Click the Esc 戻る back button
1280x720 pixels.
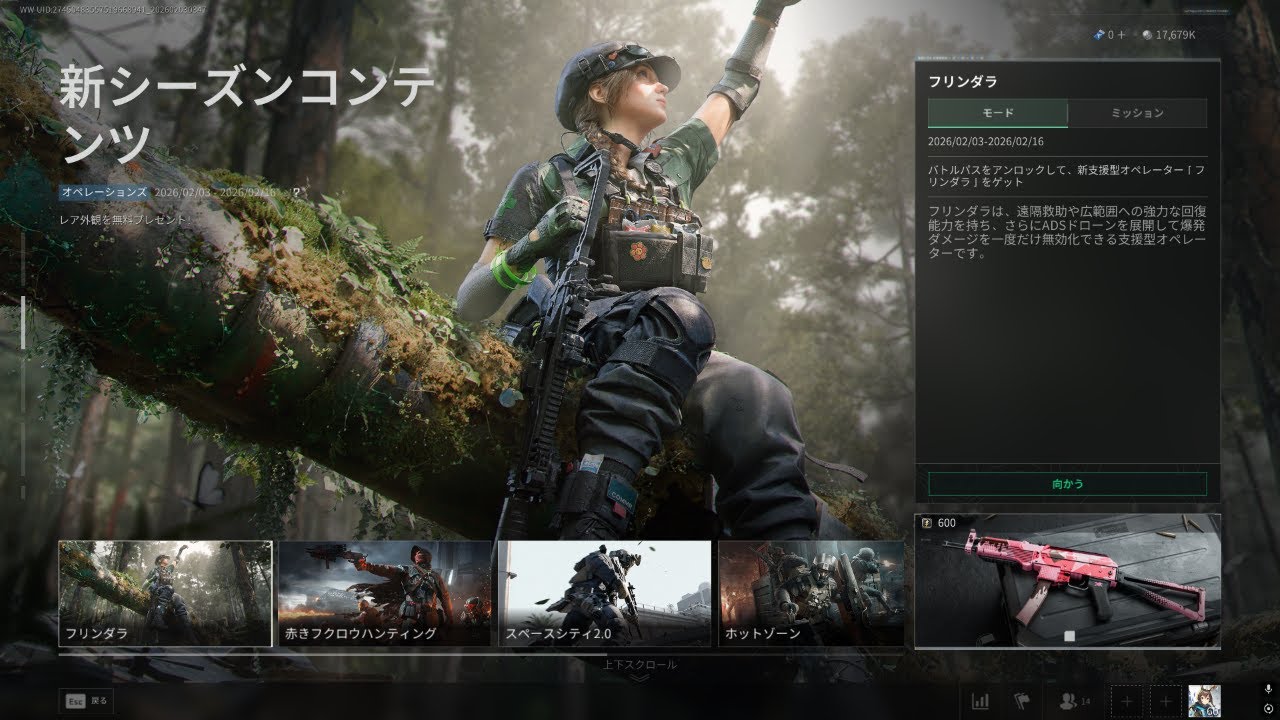[x=84, y=701]
